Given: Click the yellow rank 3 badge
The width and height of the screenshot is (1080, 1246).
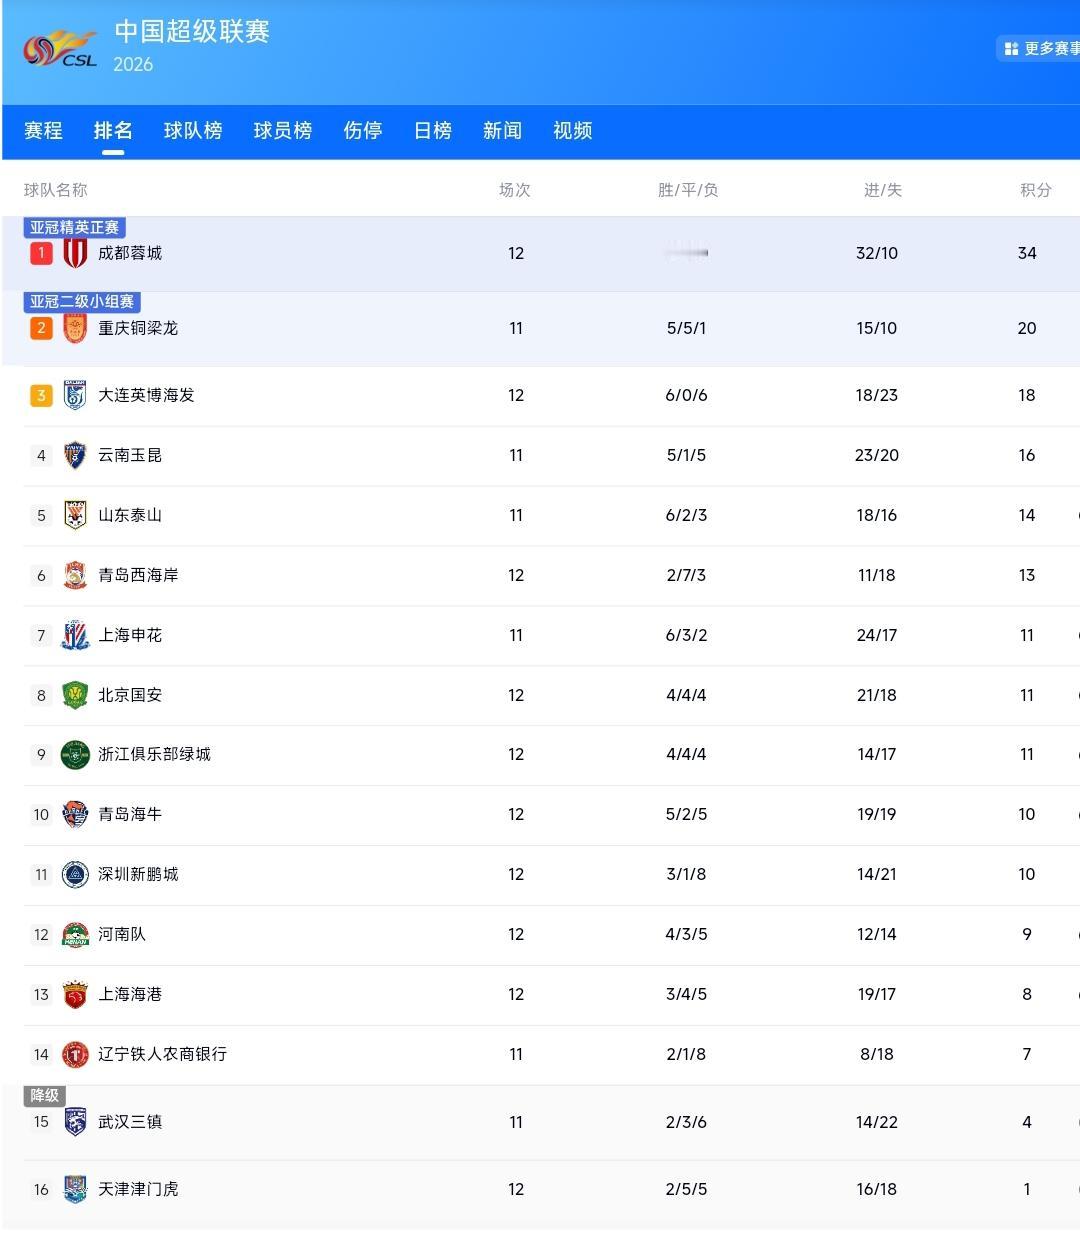Looking at the screenshot, I should click(41, 395).
